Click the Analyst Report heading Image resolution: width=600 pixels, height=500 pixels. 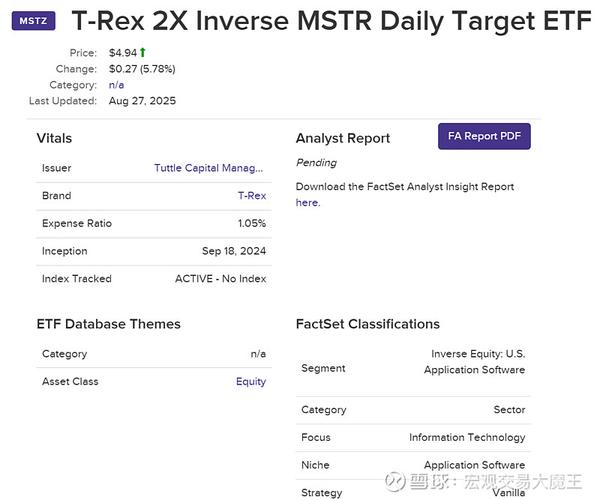(x=343, y=138)
